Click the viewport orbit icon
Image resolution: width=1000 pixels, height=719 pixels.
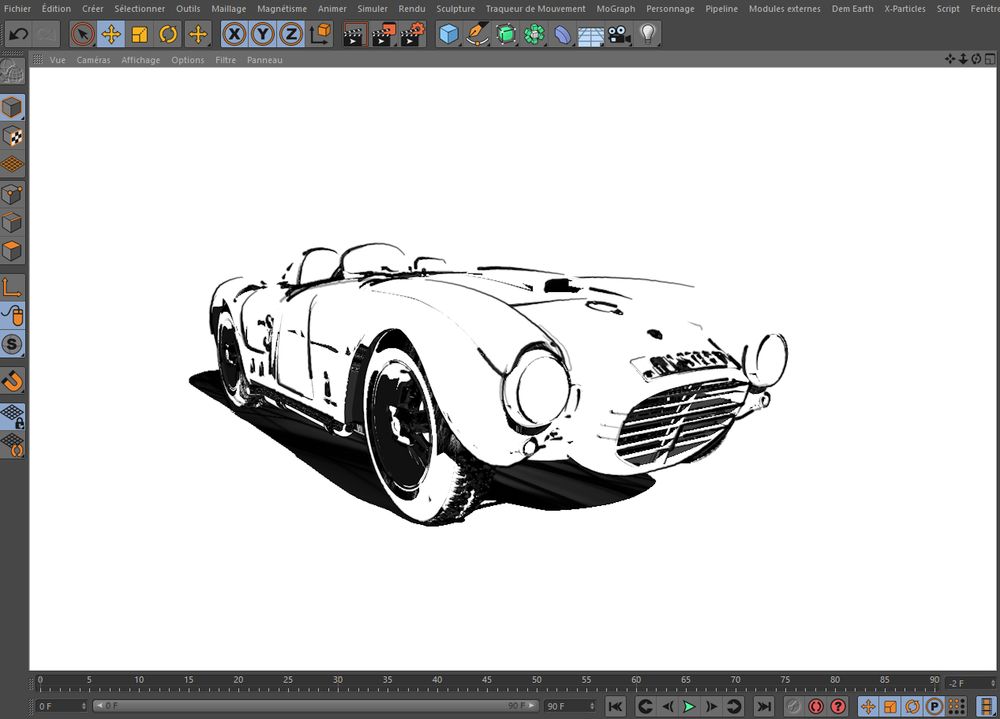[976, 59]
